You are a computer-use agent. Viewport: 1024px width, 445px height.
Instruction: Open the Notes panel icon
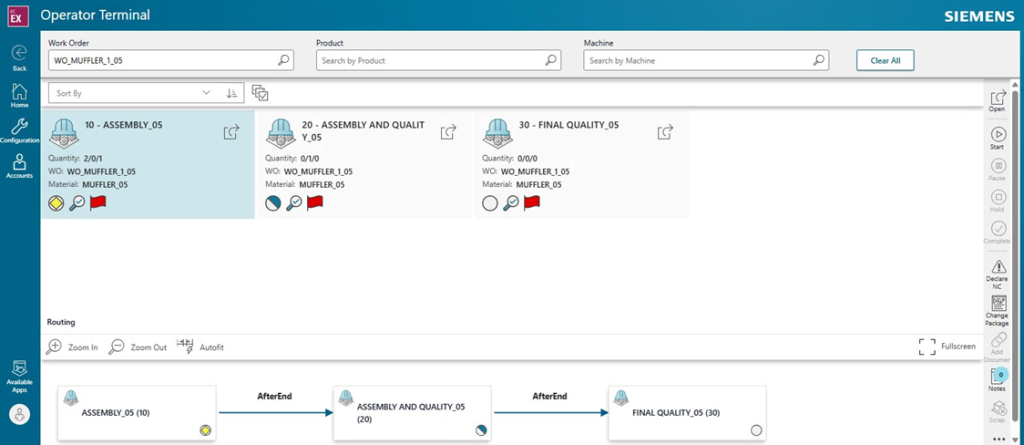tap(997, 376)
